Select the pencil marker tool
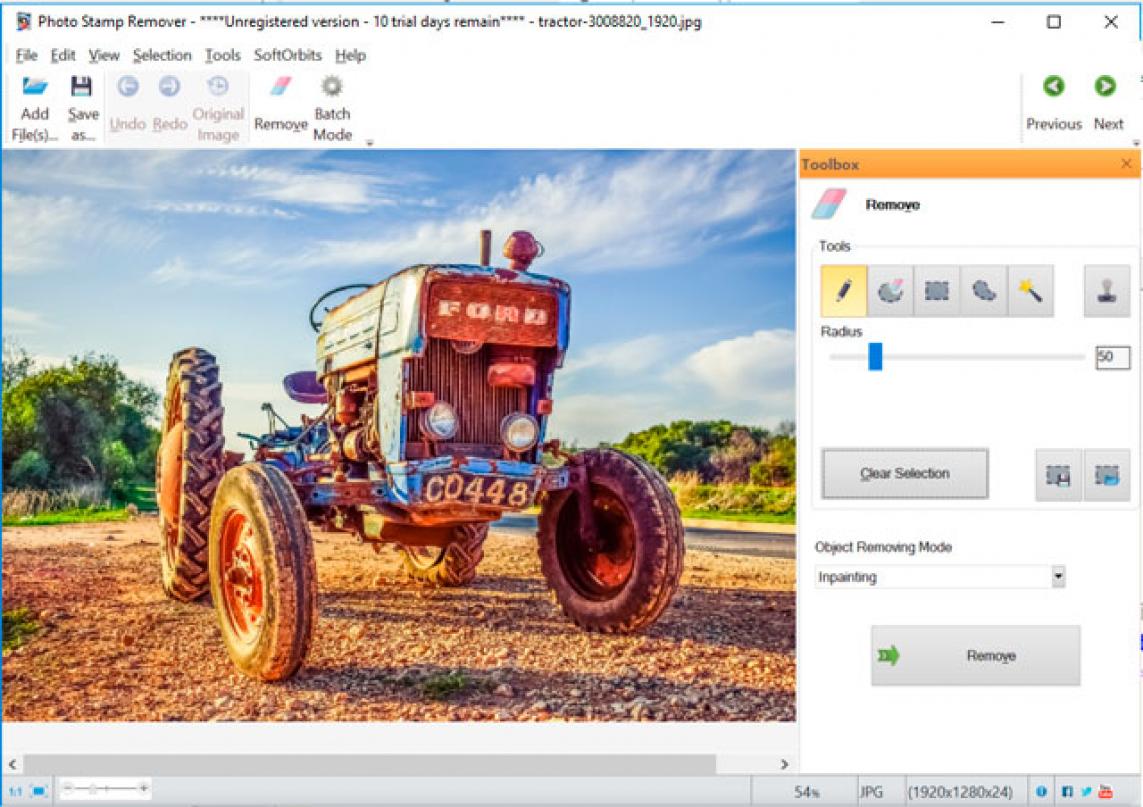The height and width of the screenshot is (807, 1143). click(x=843, y=291)
